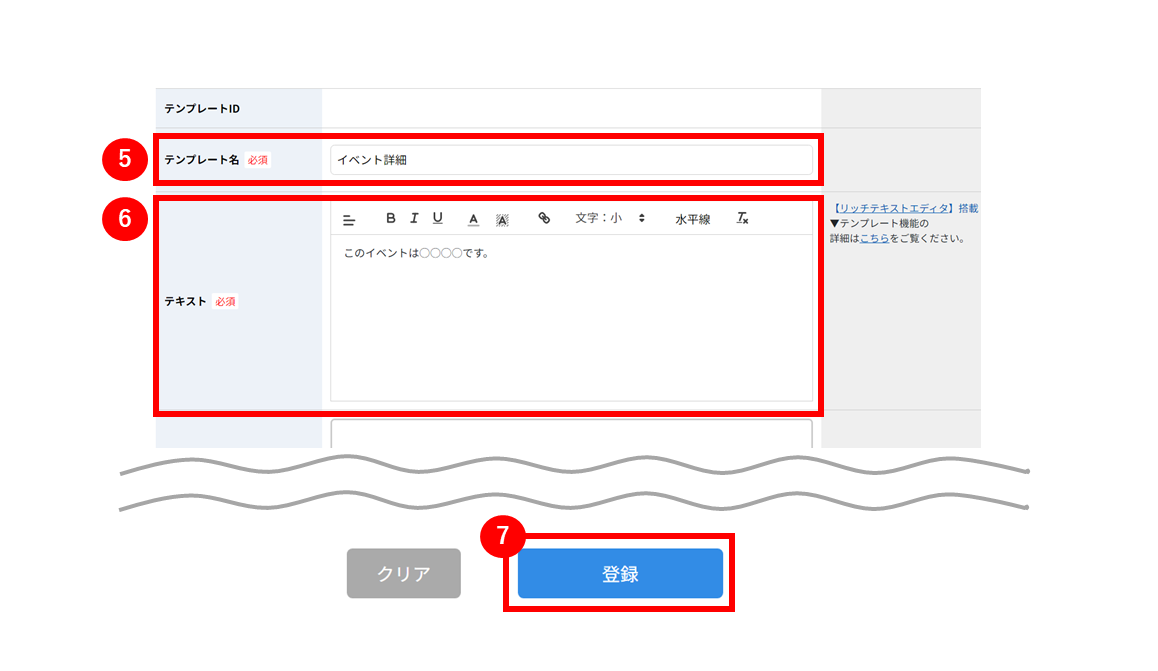The width and height of the screenshot is (1158, 671).
Task: Click the blue 登録 button
Action: click(620, 574)
